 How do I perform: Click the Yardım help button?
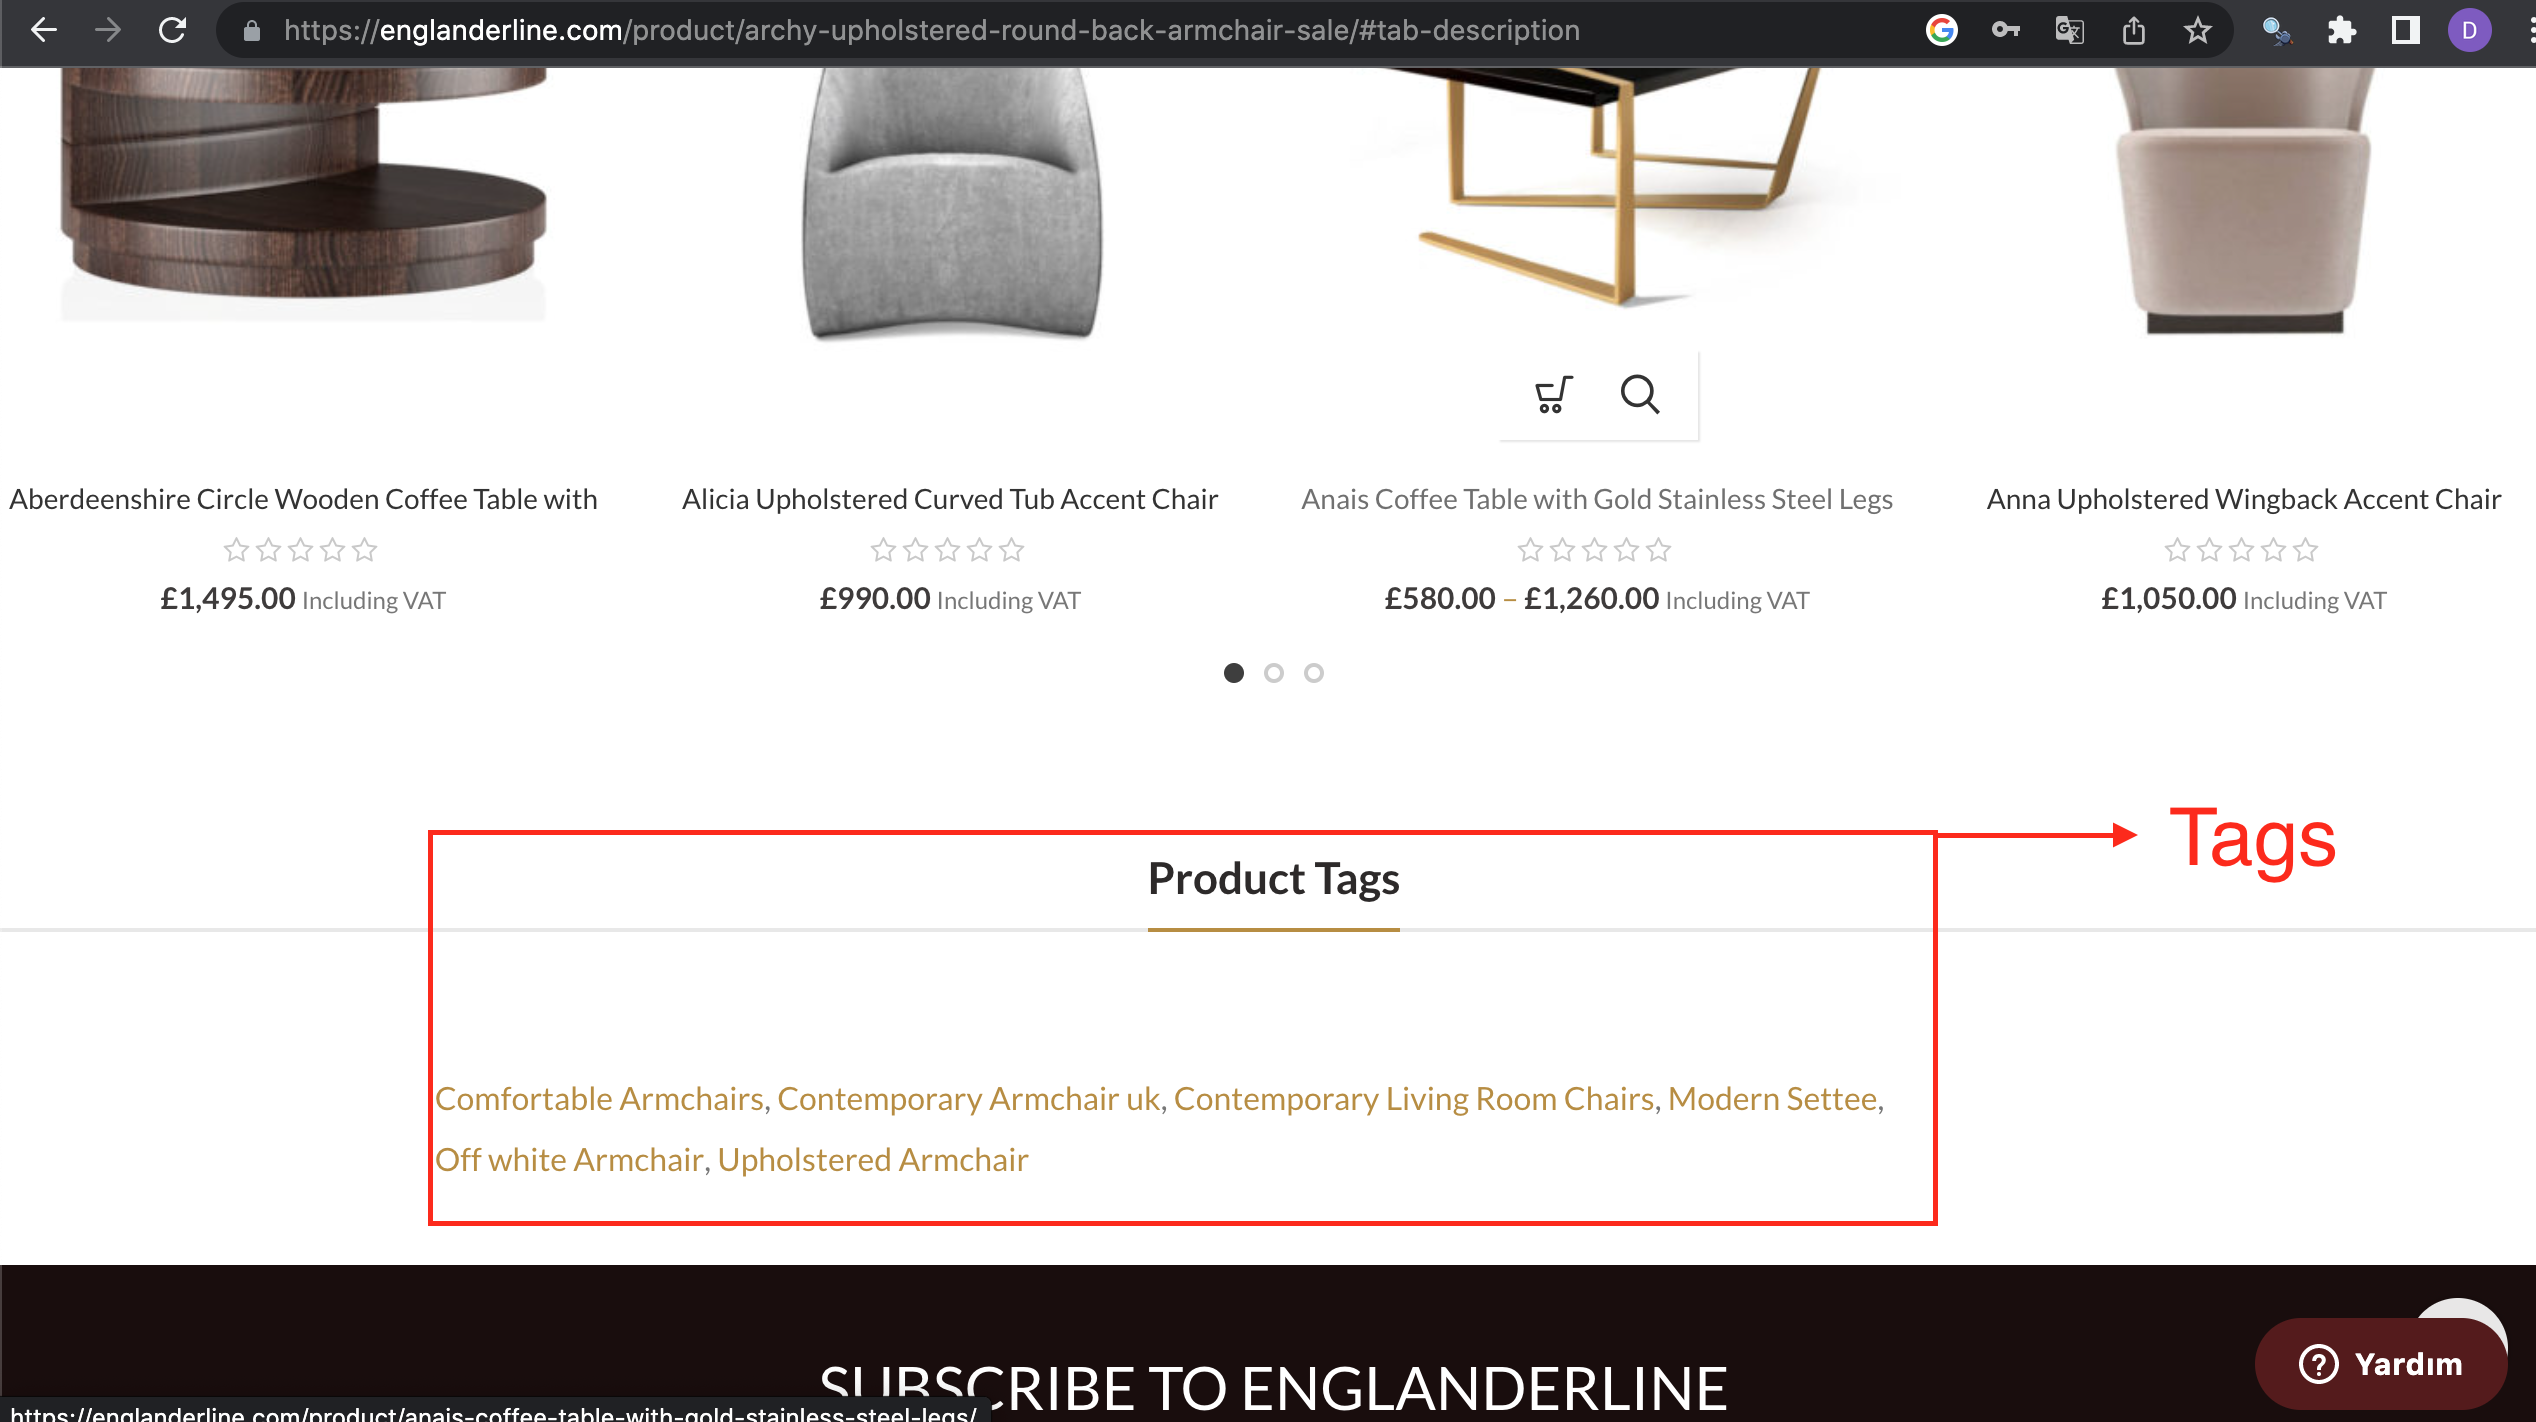pyautogui.click(x=2381, y=1363)
